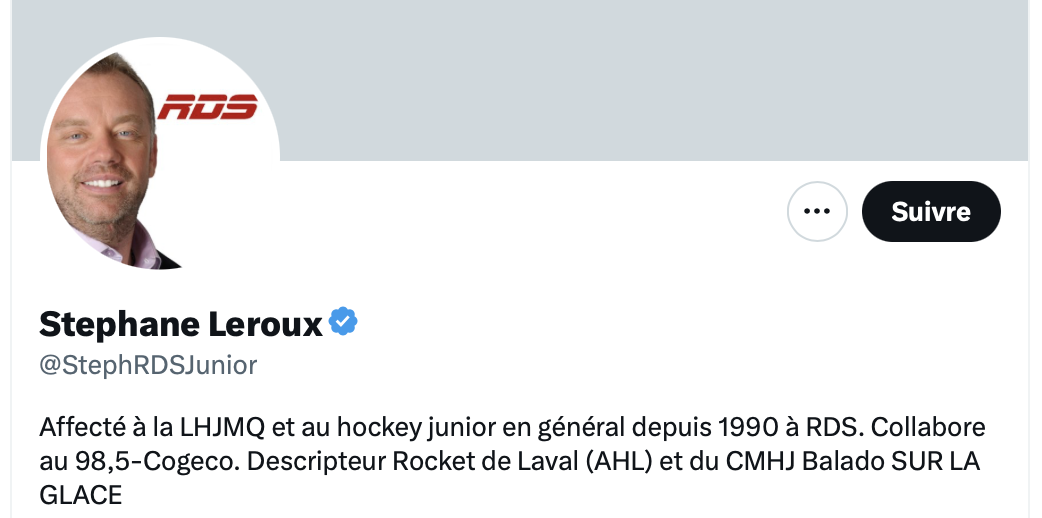
Task: Click the @StephRDSJunior handle
Action: (148, 365)
